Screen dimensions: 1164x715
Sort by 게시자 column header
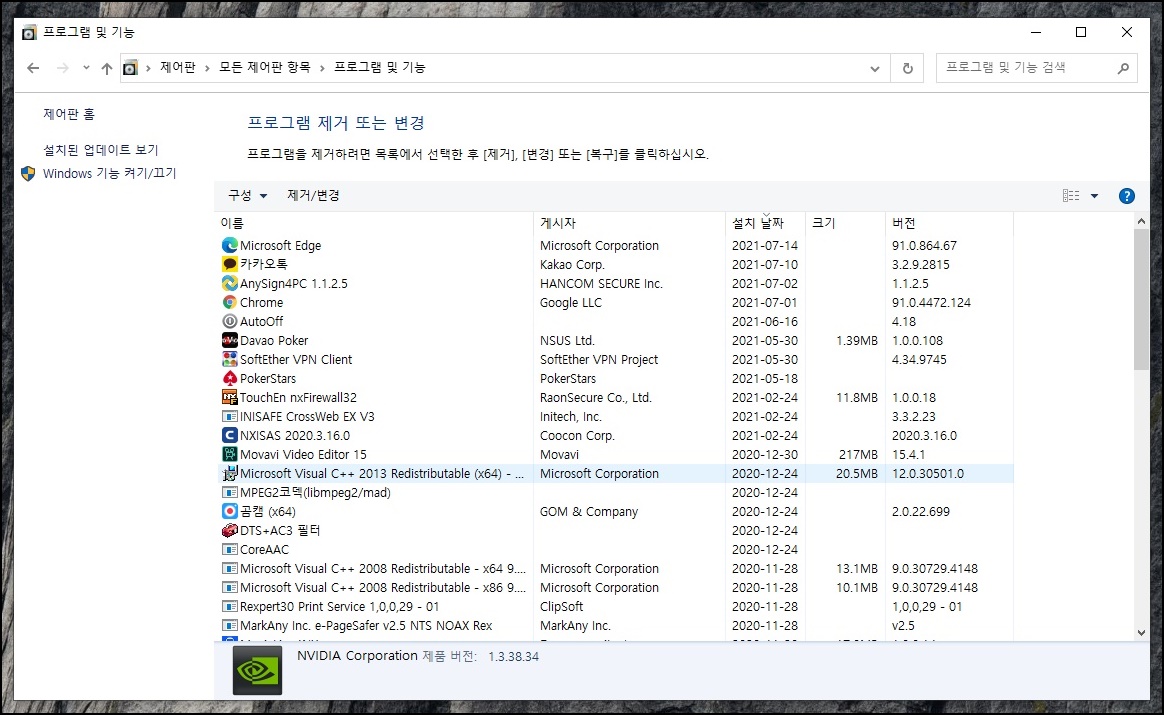630,223
